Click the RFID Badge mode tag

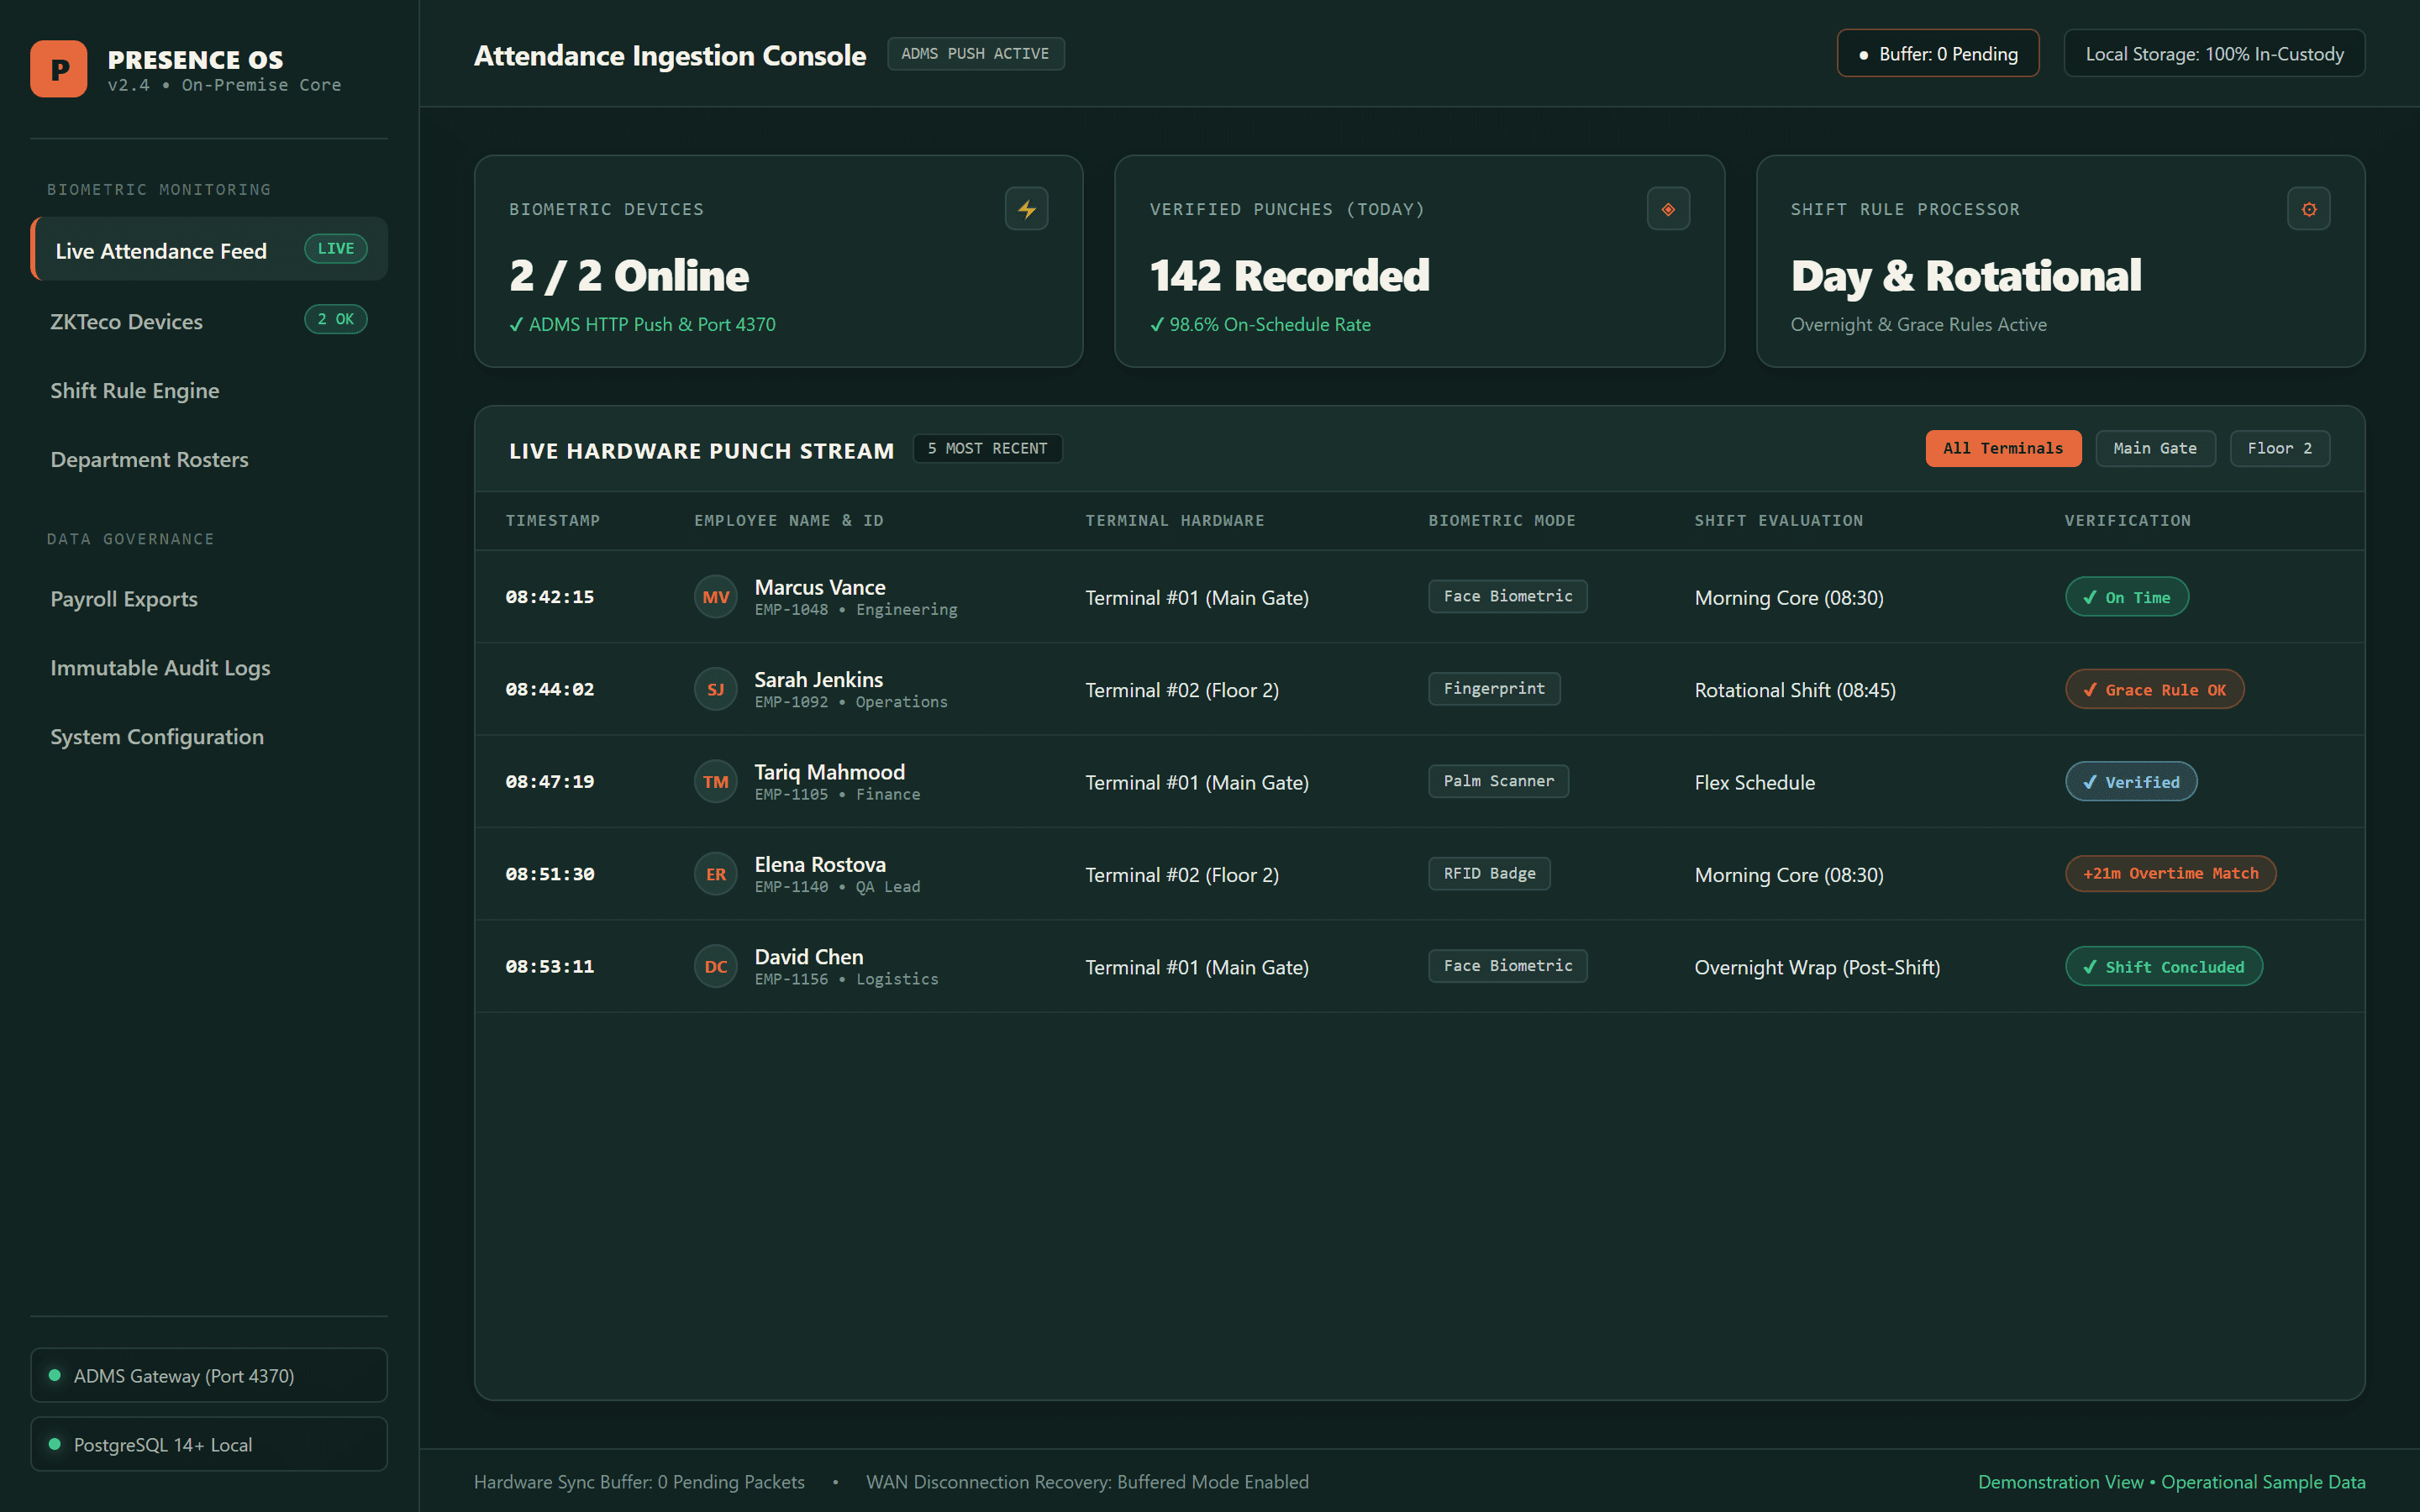click(1489, 873)
